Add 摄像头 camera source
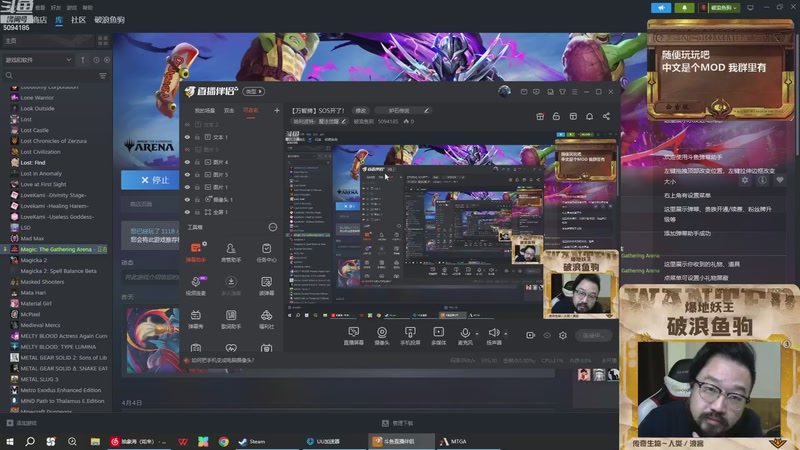This screenshot has height=450, width=800. pyautogui.click(x=382, y=336)
